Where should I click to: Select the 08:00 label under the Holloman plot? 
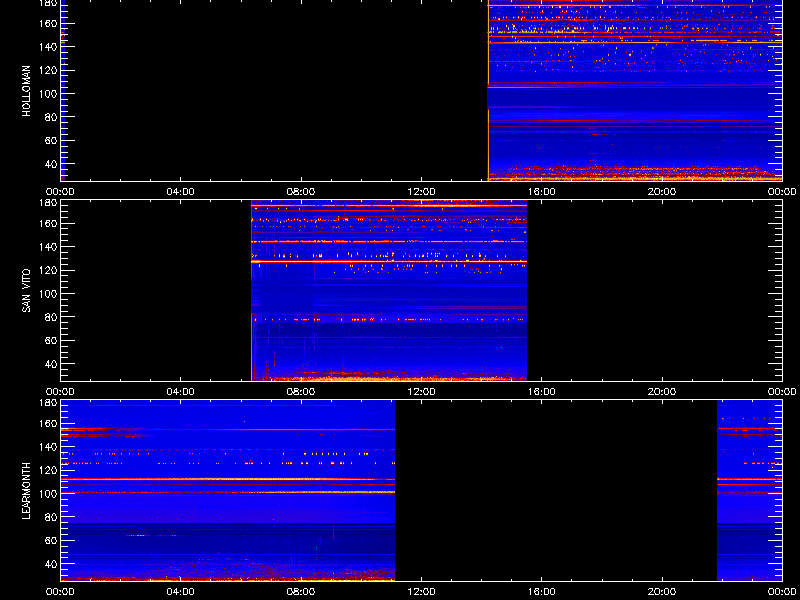pyautogui.click(x=301, y=192)
